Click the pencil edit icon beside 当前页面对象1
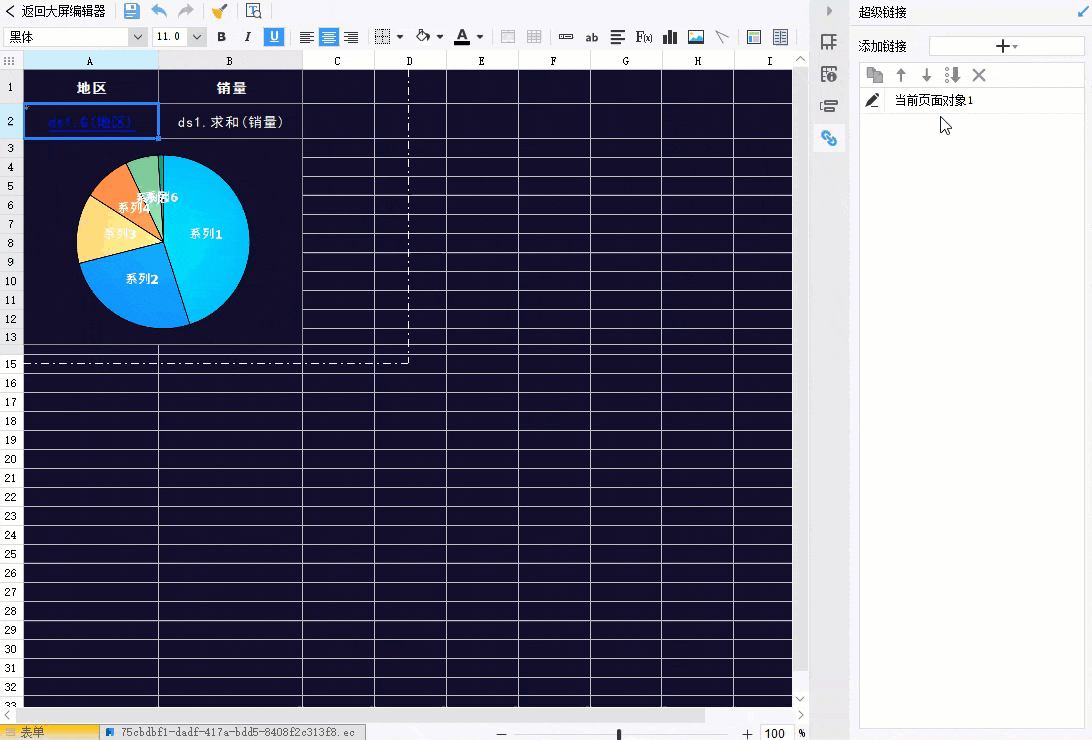 872,100
